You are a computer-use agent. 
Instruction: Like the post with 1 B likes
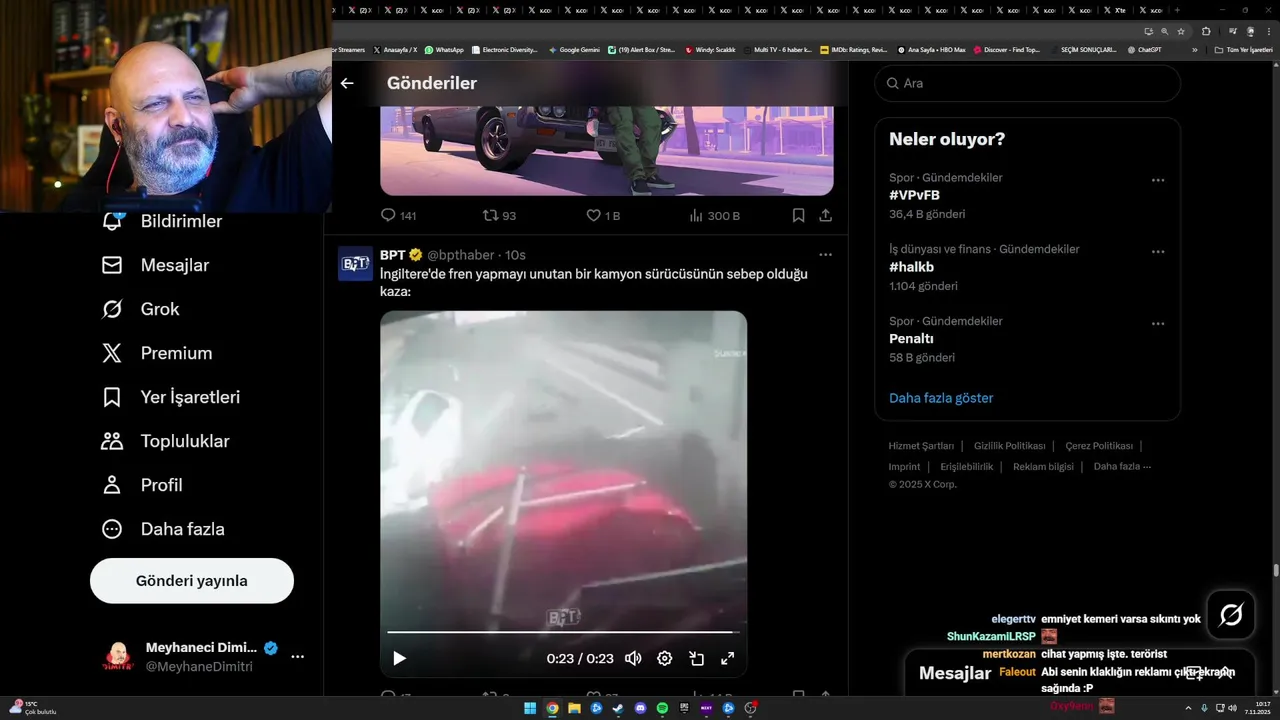point(603,215)
